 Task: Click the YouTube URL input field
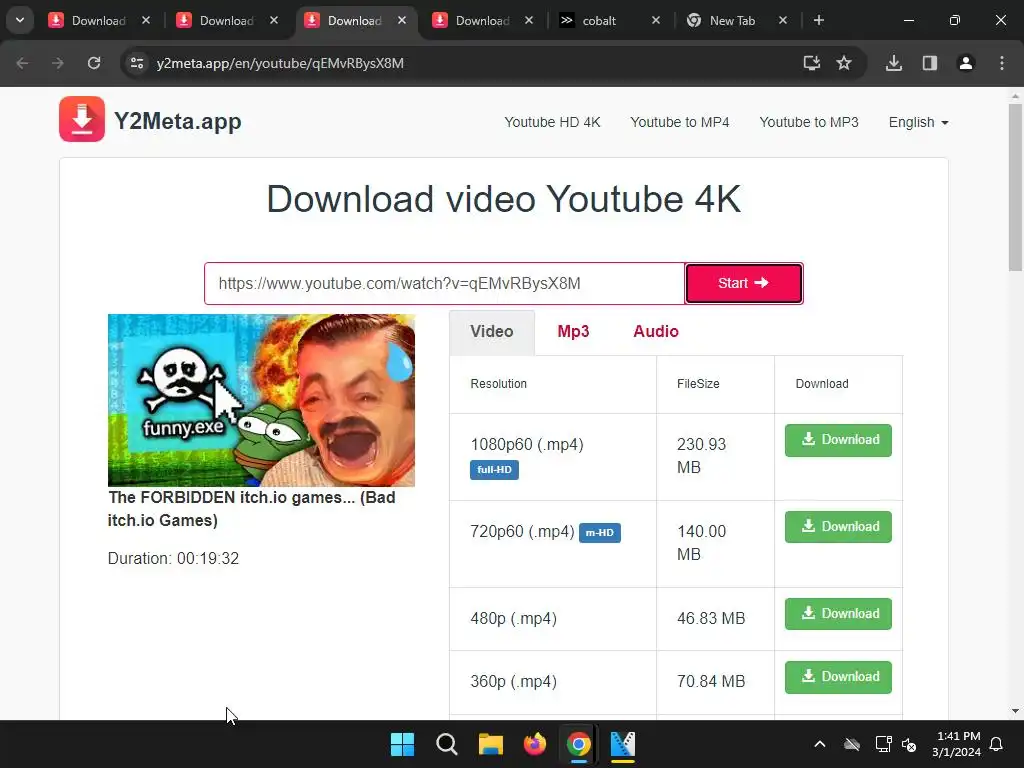point(445,283)
